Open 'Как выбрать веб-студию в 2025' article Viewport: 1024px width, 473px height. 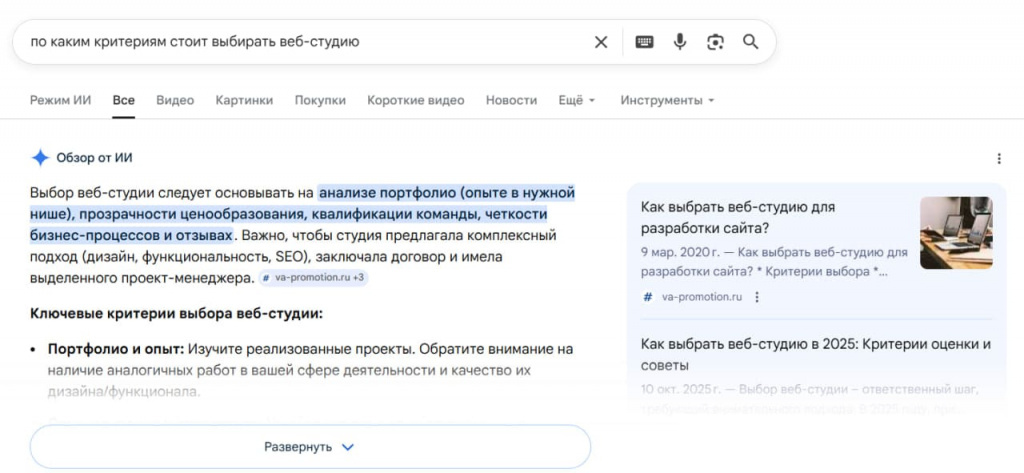pyautogui.click(x=816, y=354)
